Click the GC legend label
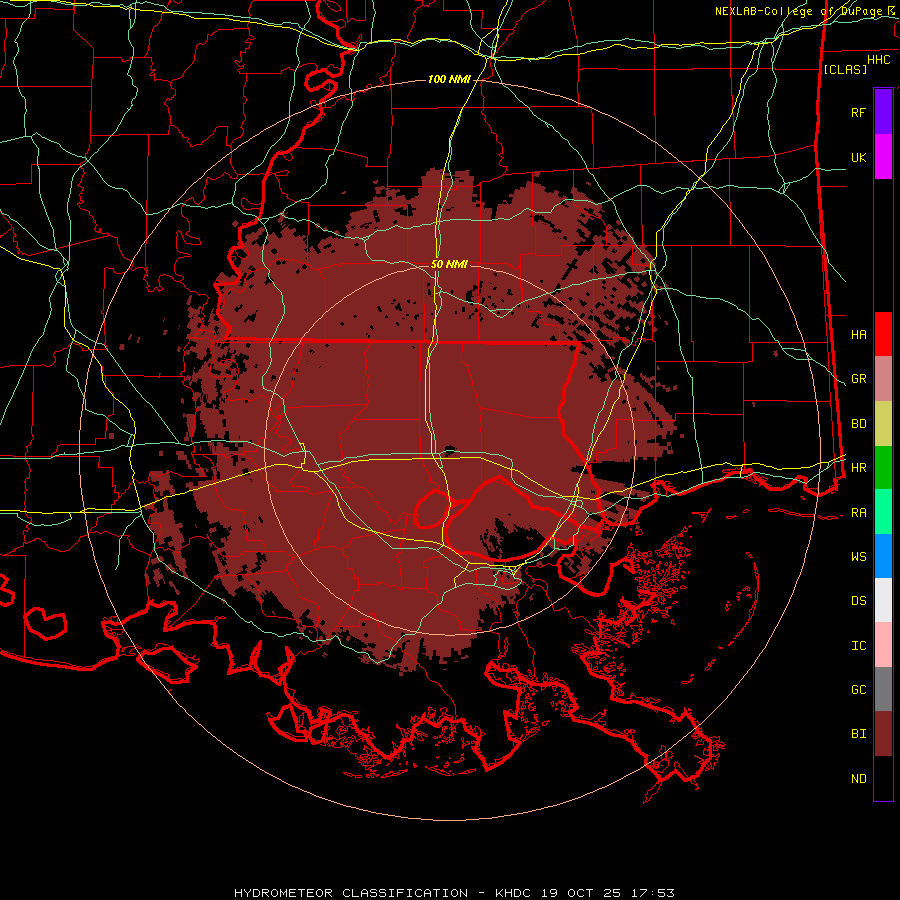The image size is (900, 900). 858,690
